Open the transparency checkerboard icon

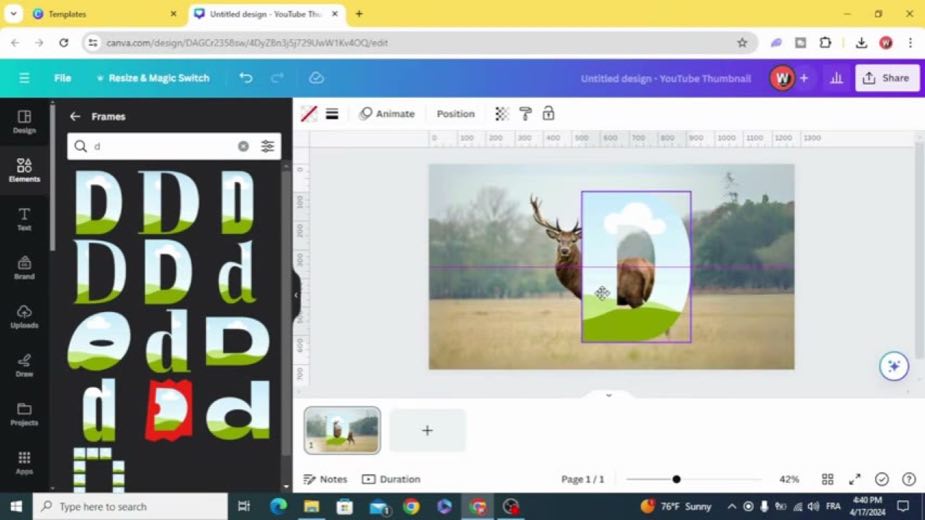point(501,114)
